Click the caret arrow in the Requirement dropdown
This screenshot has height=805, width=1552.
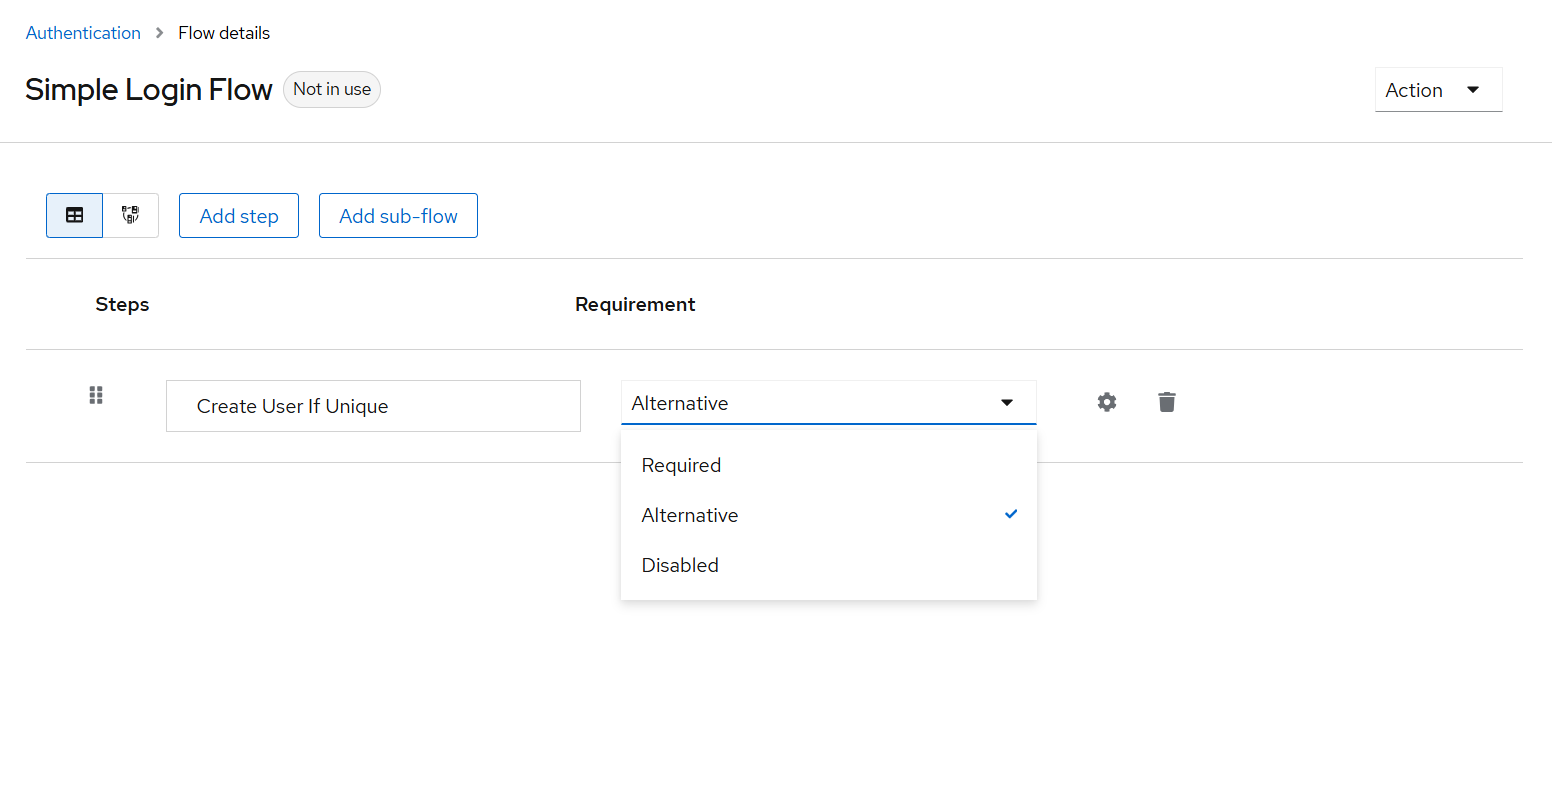coord(1007,403)
